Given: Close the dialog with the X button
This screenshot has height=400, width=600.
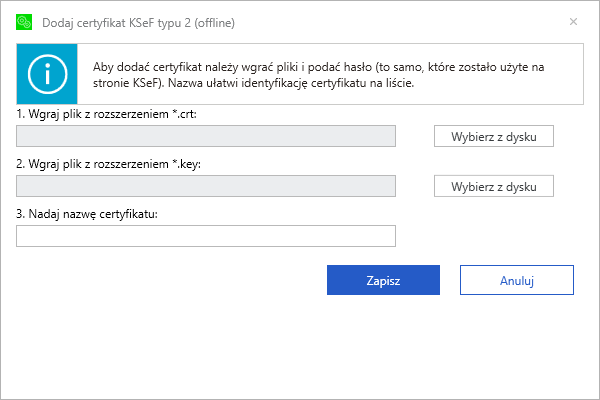Looking at the screenshot, I should pyautogui.click(x=573, y=21).
